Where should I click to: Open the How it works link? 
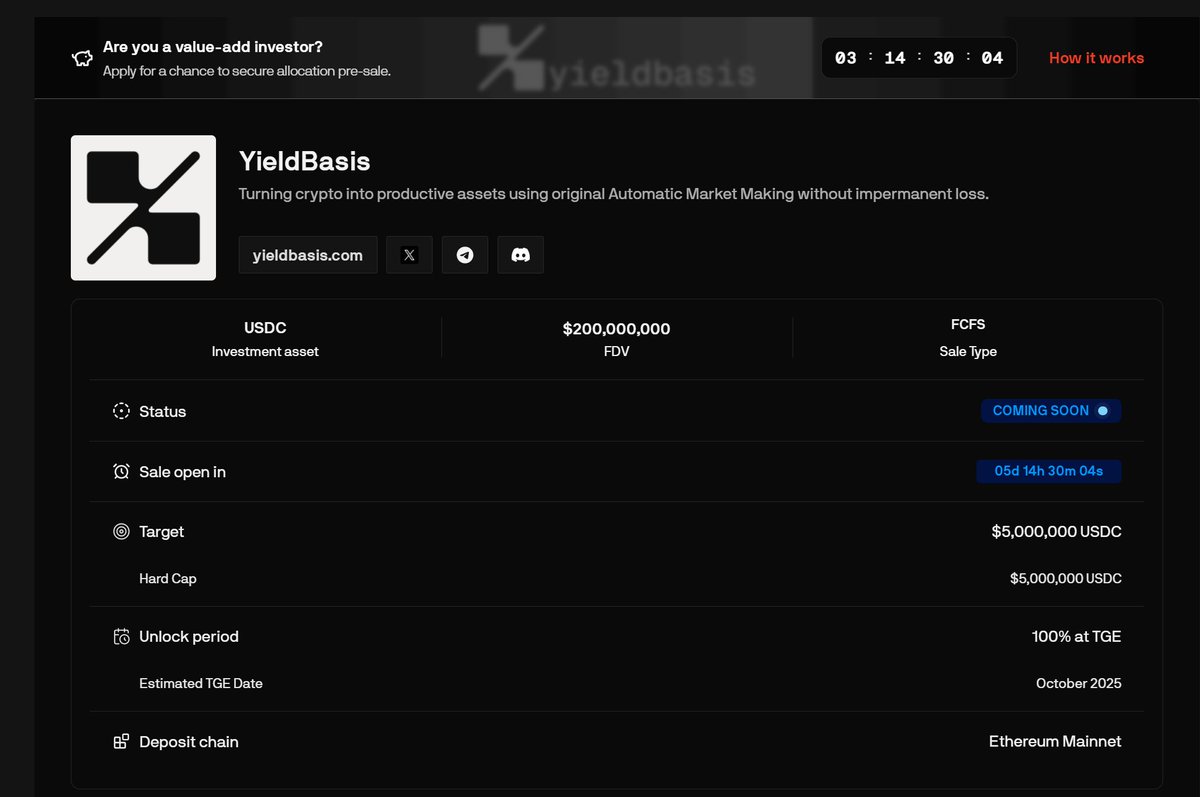[x=1096, y=58]
